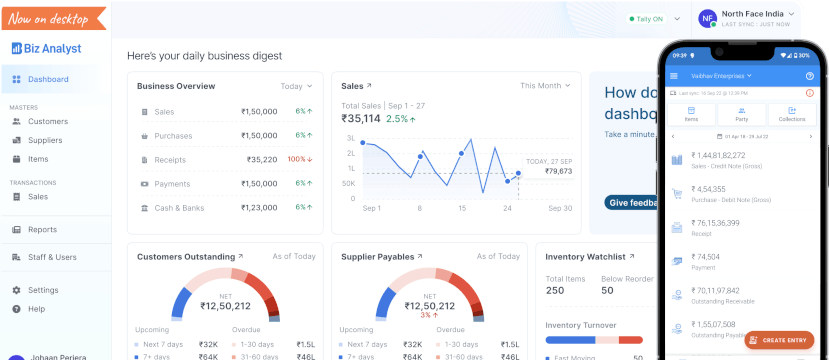Open Inventory Watchlist arrow link icon

tap(631, 256)
